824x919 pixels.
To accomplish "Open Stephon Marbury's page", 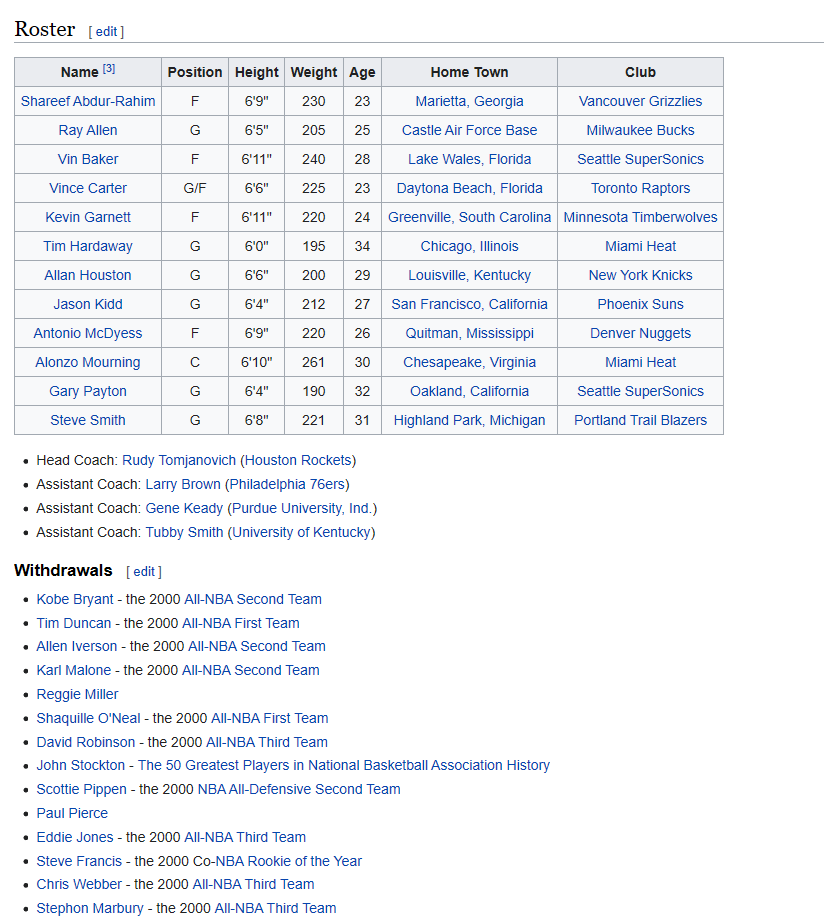I will coord(91,908).
